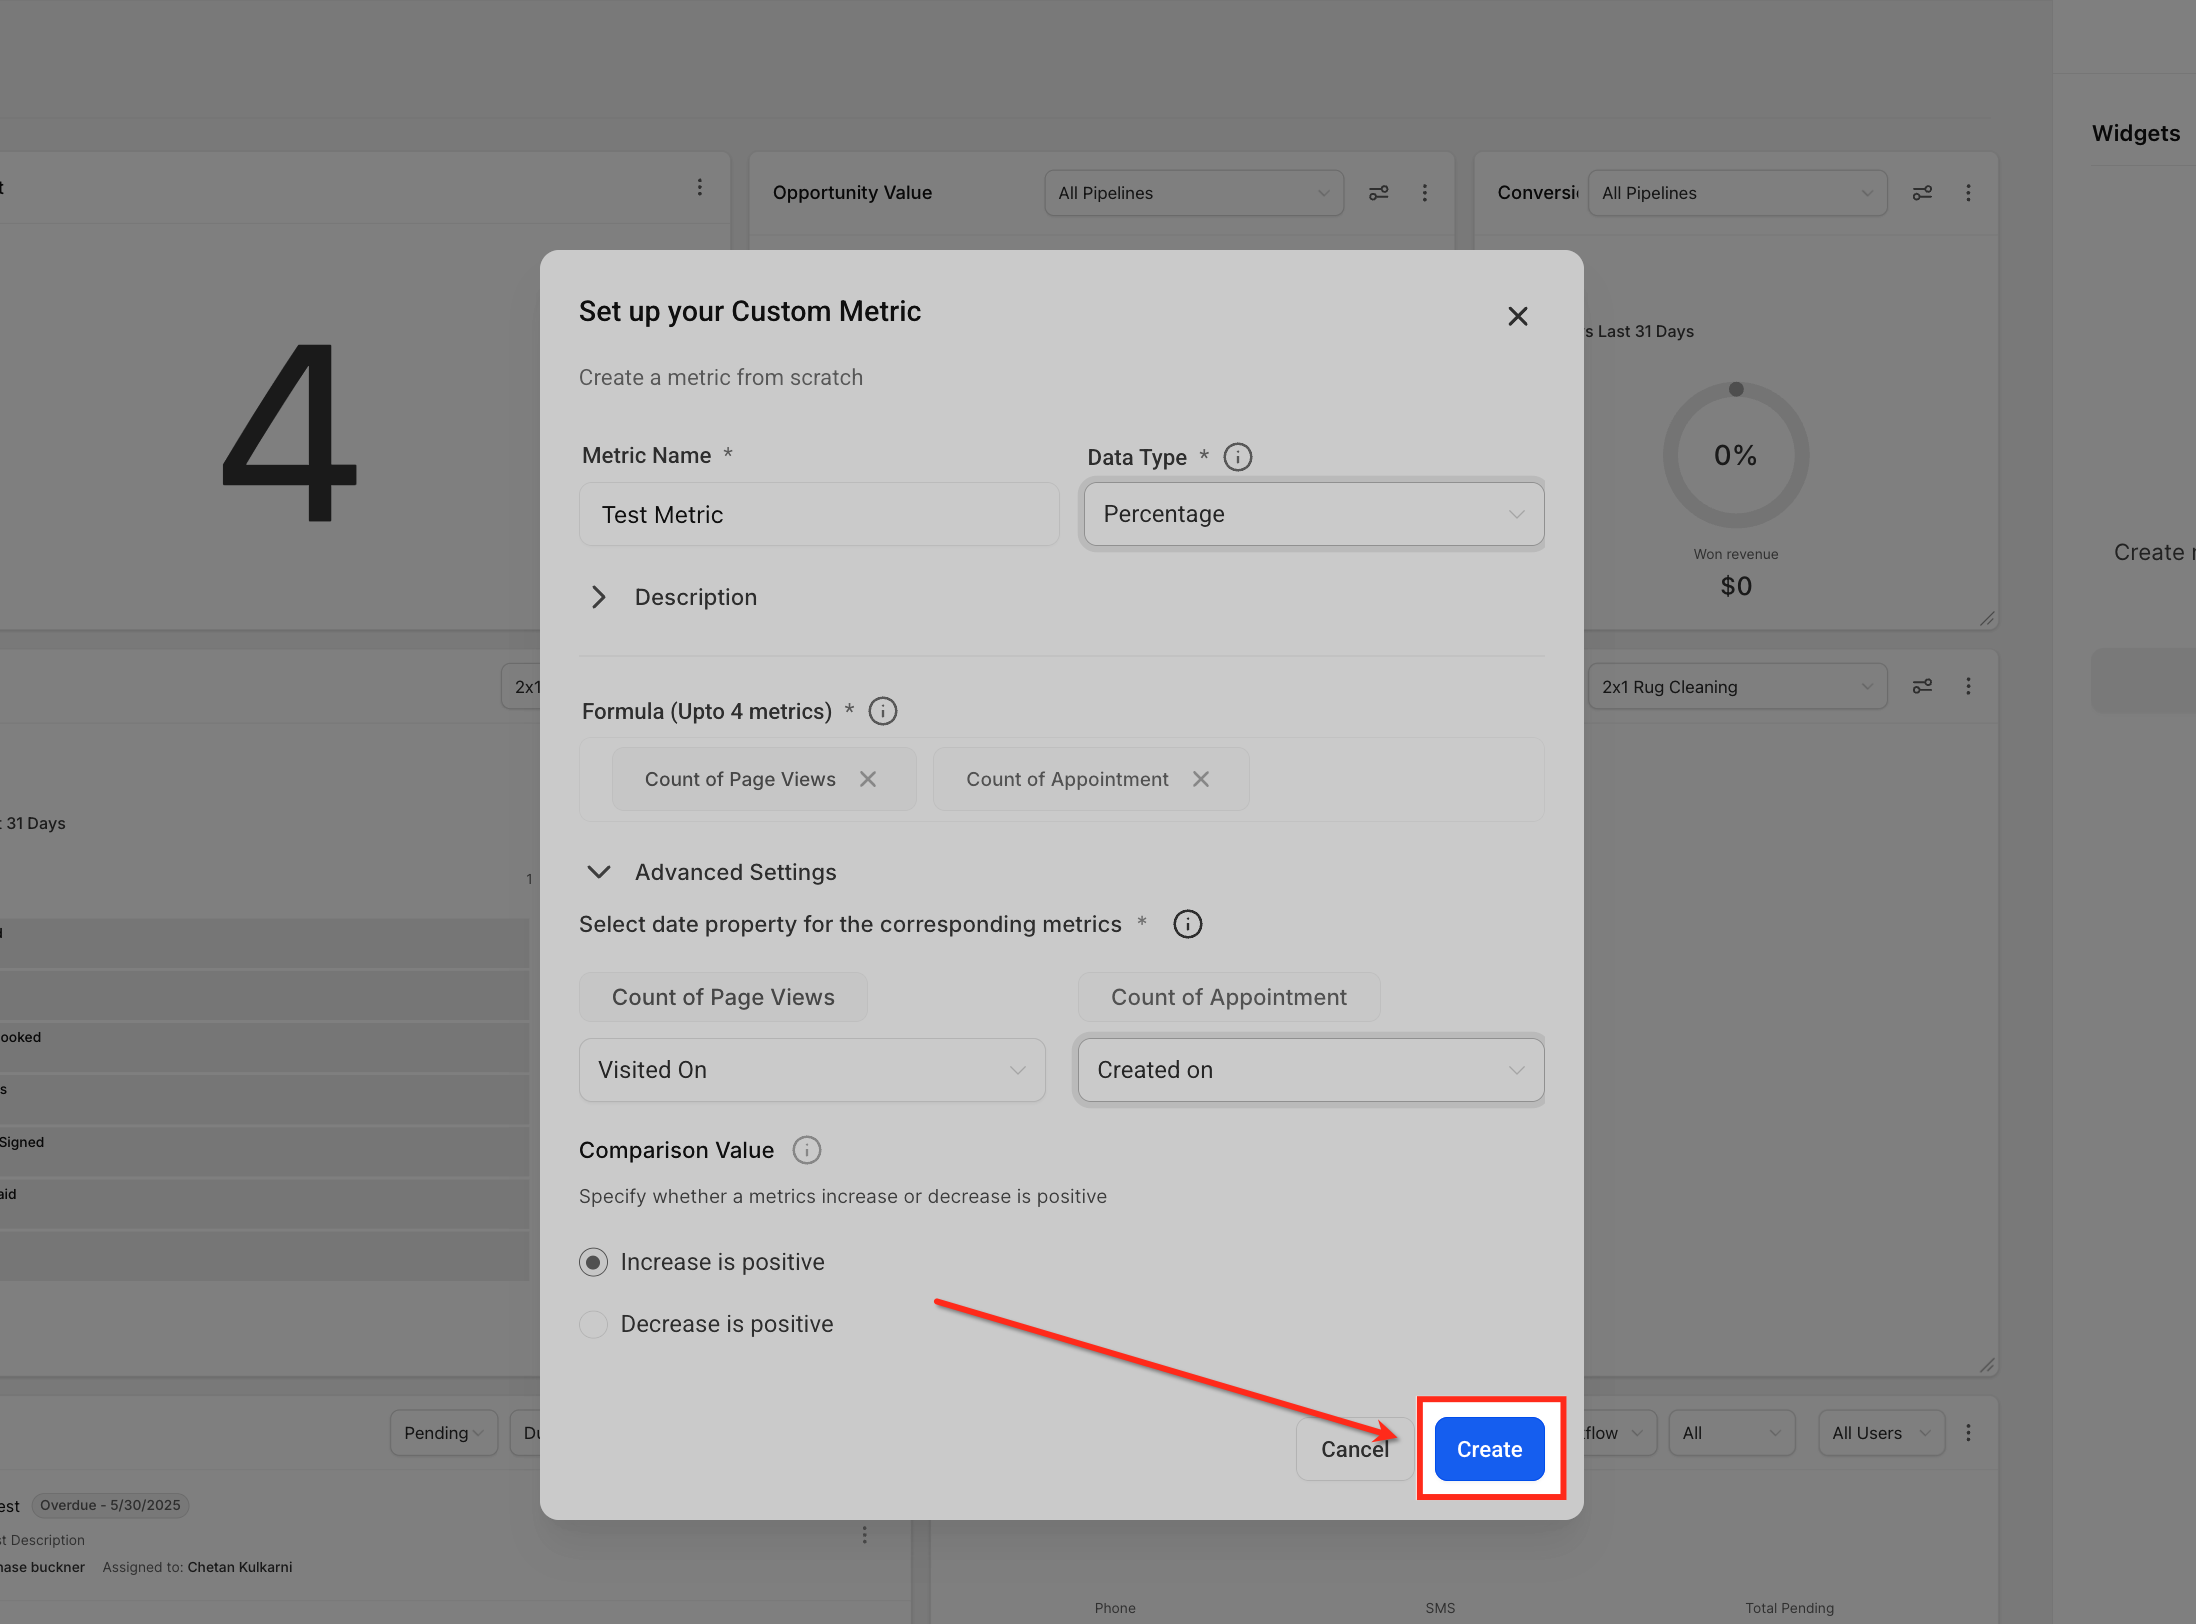This screenshot has width=2196, height=1624.
Task: Open Opportunity Value widget filter settings
Action: [x=1378, y=193]
